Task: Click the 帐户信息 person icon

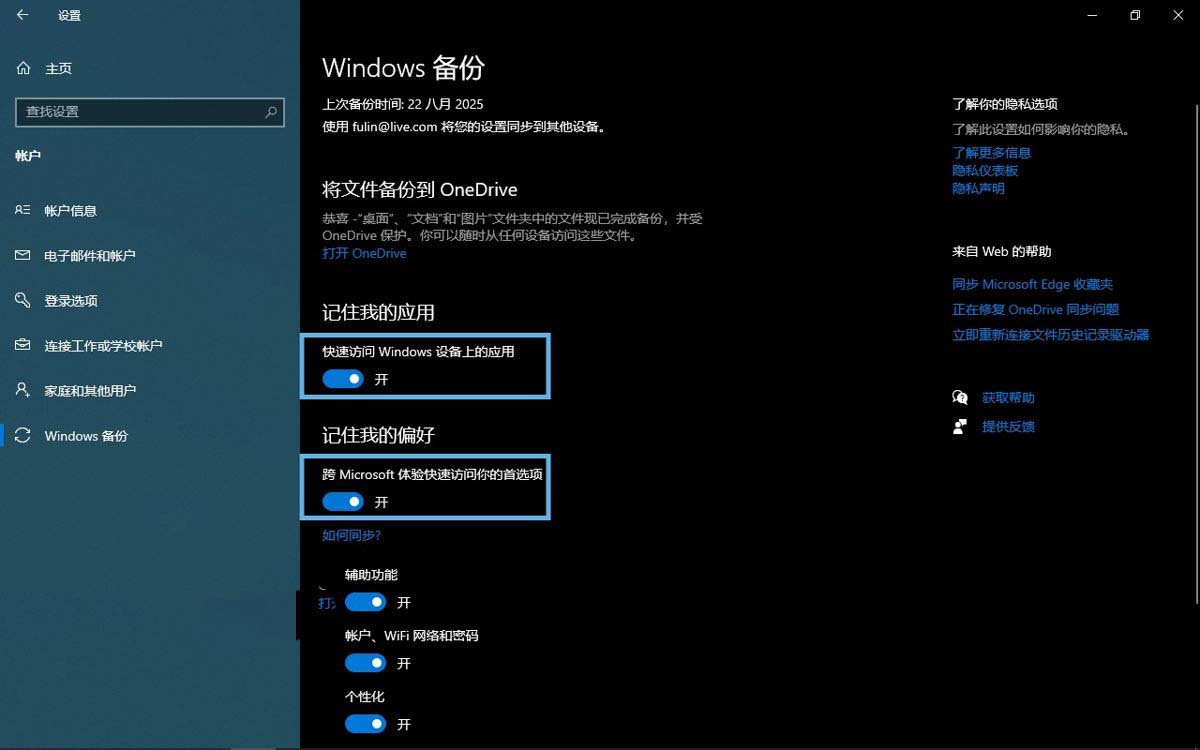Action: [x=23, y=210]
